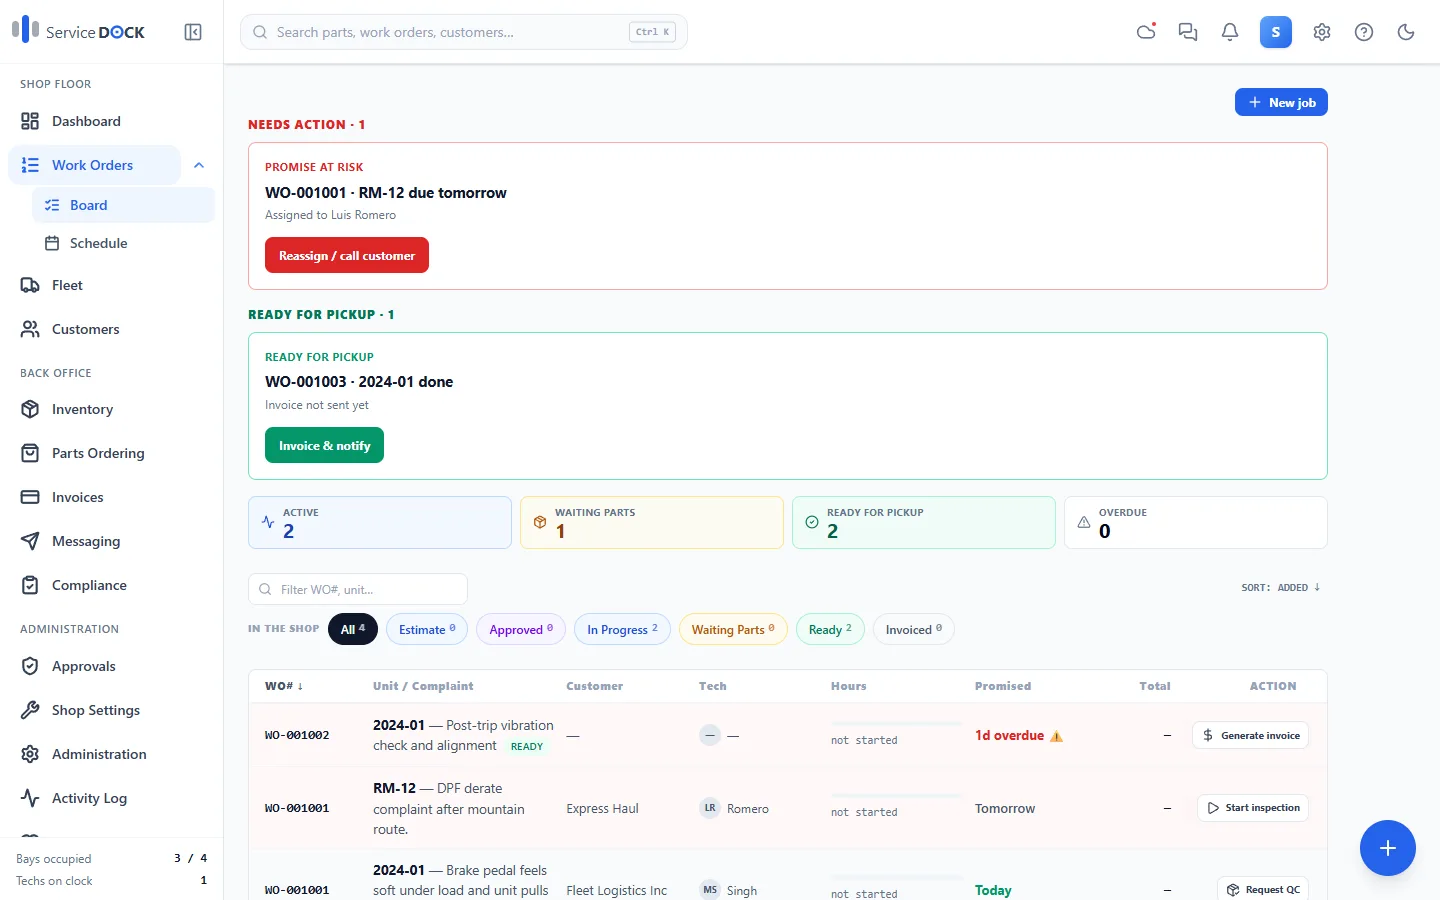The image size is (1440, 900).
Task: Sort table by WO# column header
Action: (284, 686)
